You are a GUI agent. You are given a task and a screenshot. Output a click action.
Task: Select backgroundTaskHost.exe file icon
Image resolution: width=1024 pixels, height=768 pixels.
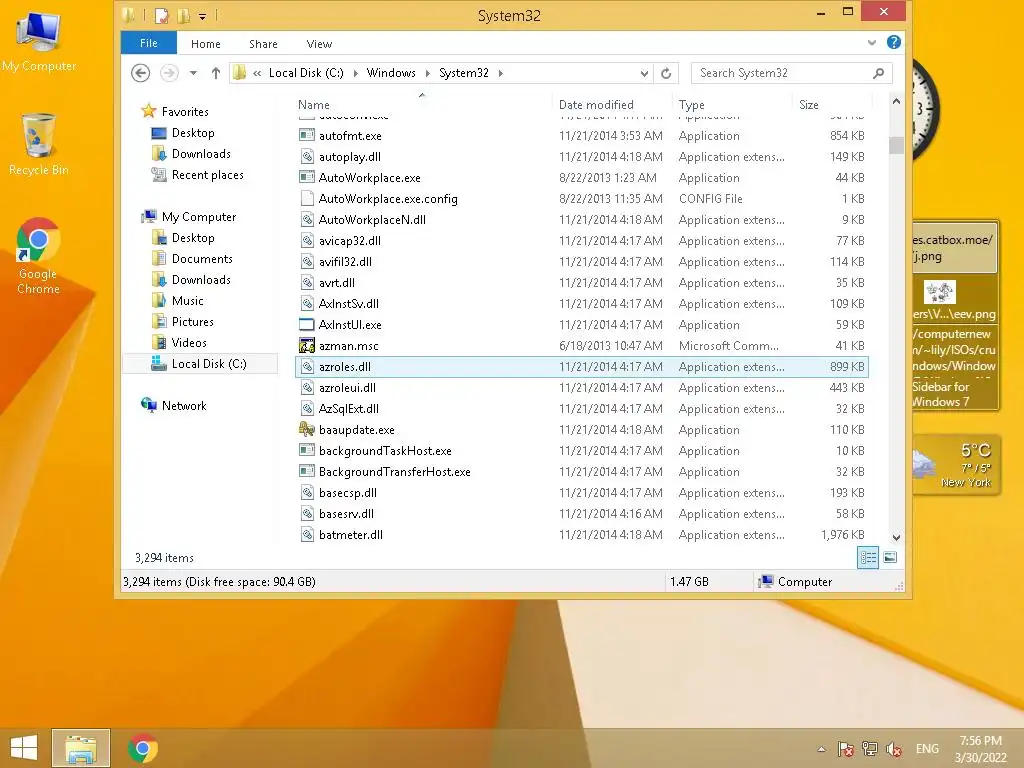pyautogui.click(x=307, y=450)
